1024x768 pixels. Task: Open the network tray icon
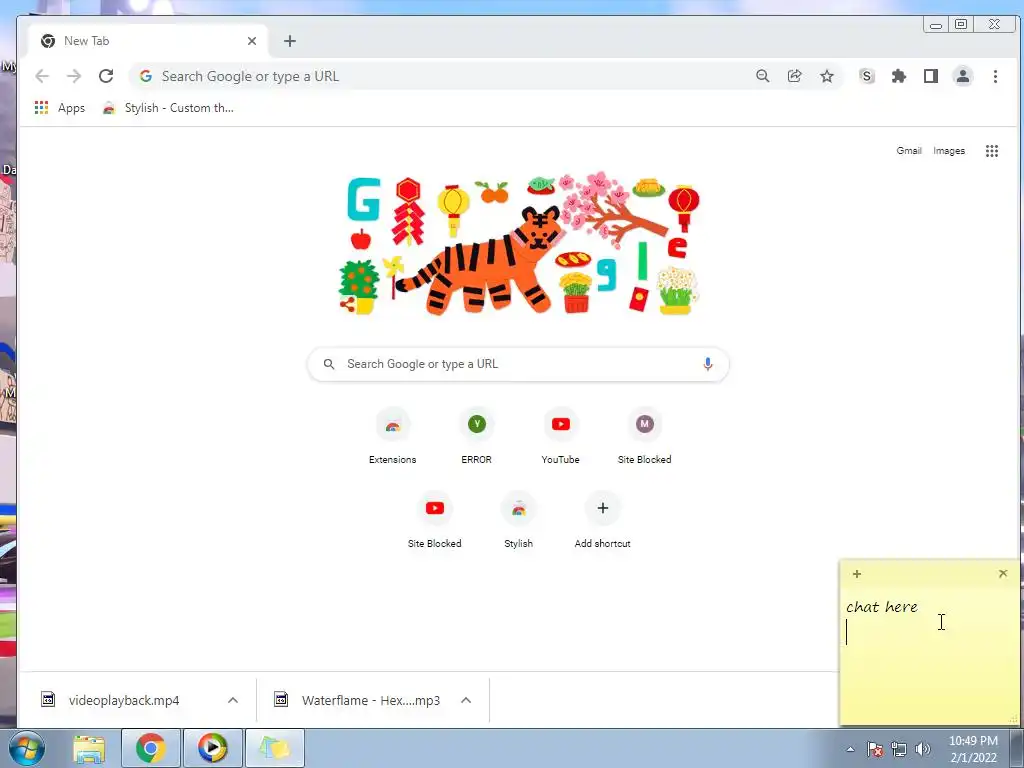[x=899, y=749]
